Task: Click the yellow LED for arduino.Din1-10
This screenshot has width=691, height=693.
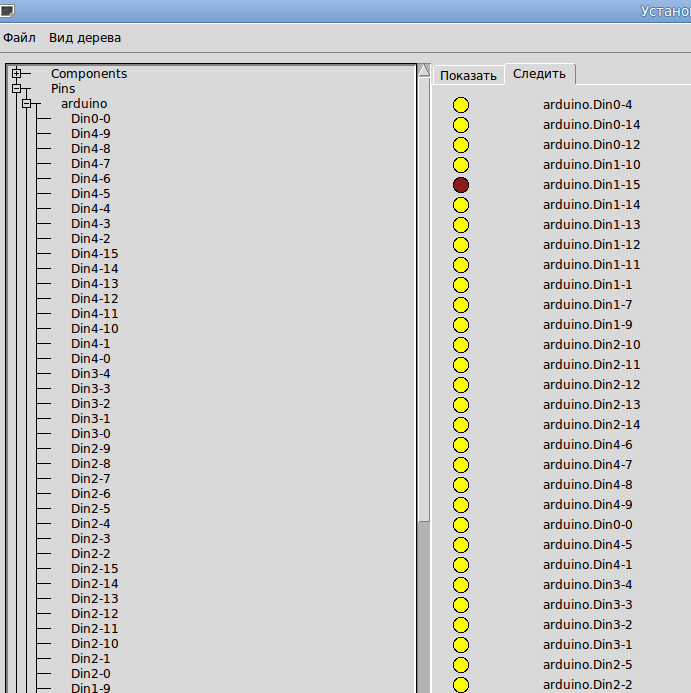Action: (x=461, y=165)
